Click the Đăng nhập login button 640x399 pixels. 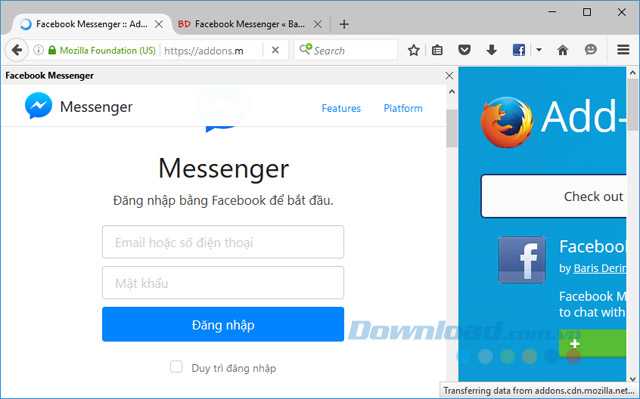point(223,324)
